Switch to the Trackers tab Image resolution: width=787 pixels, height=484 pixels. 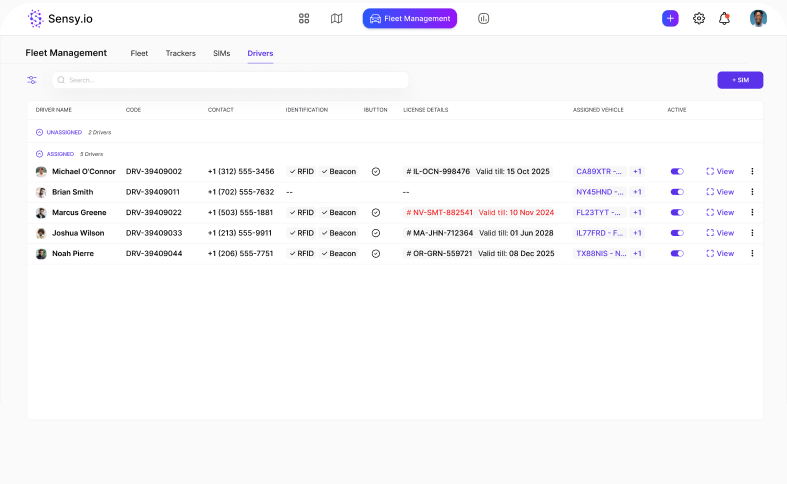180,53
